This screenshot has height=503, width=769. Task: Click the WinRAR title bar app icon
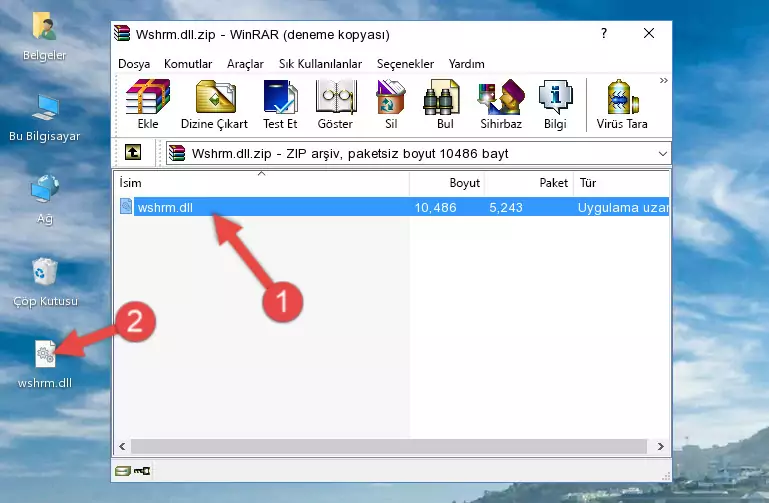(x=122, y=34)
